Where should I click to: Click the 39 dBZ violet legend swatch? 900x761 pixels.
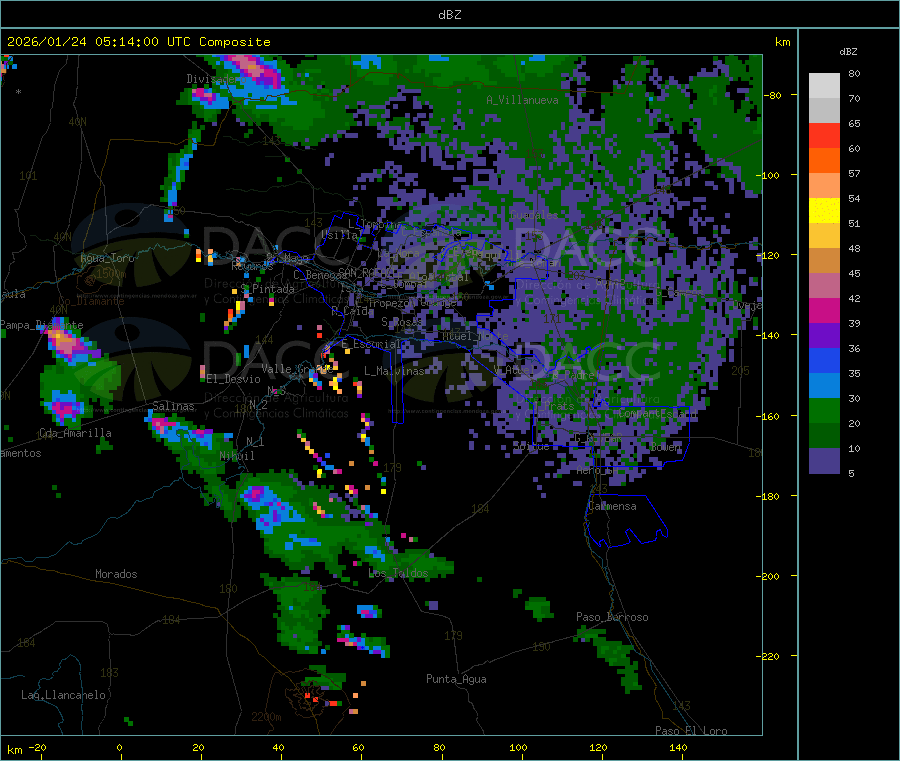pyautogui.click(x=824, y=336)
